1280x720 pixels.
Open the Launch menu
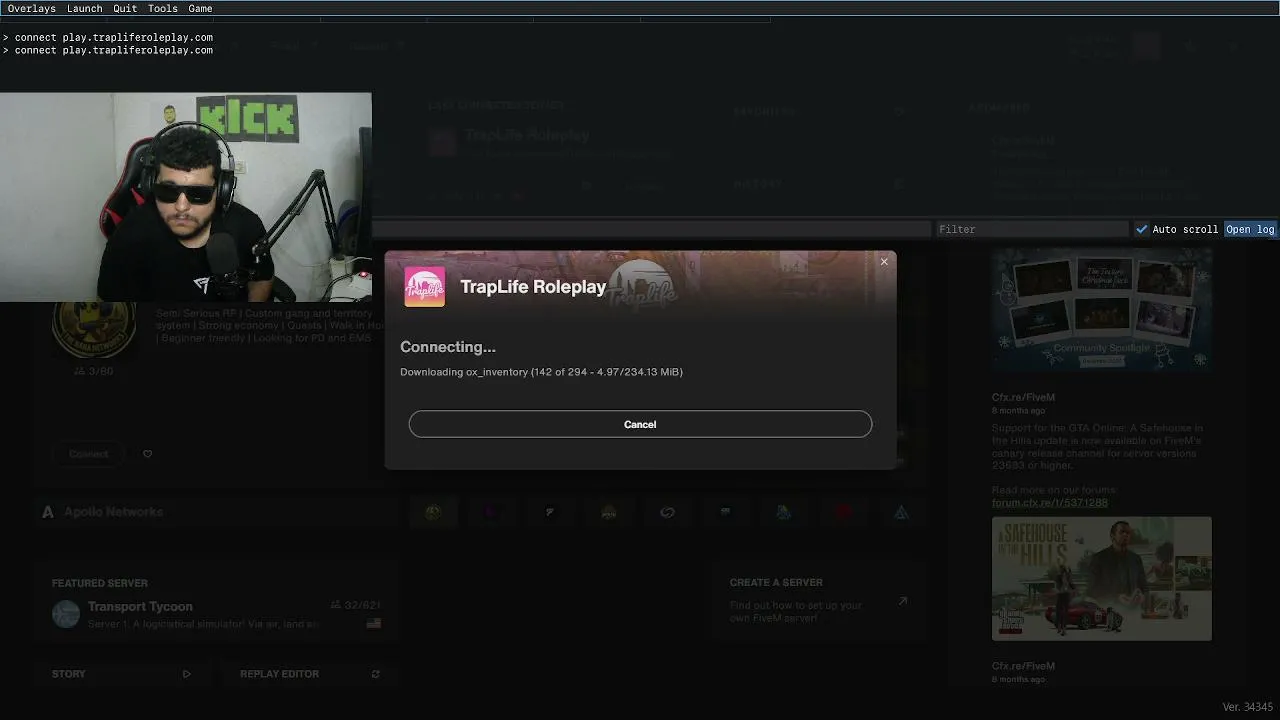[84, 8]
